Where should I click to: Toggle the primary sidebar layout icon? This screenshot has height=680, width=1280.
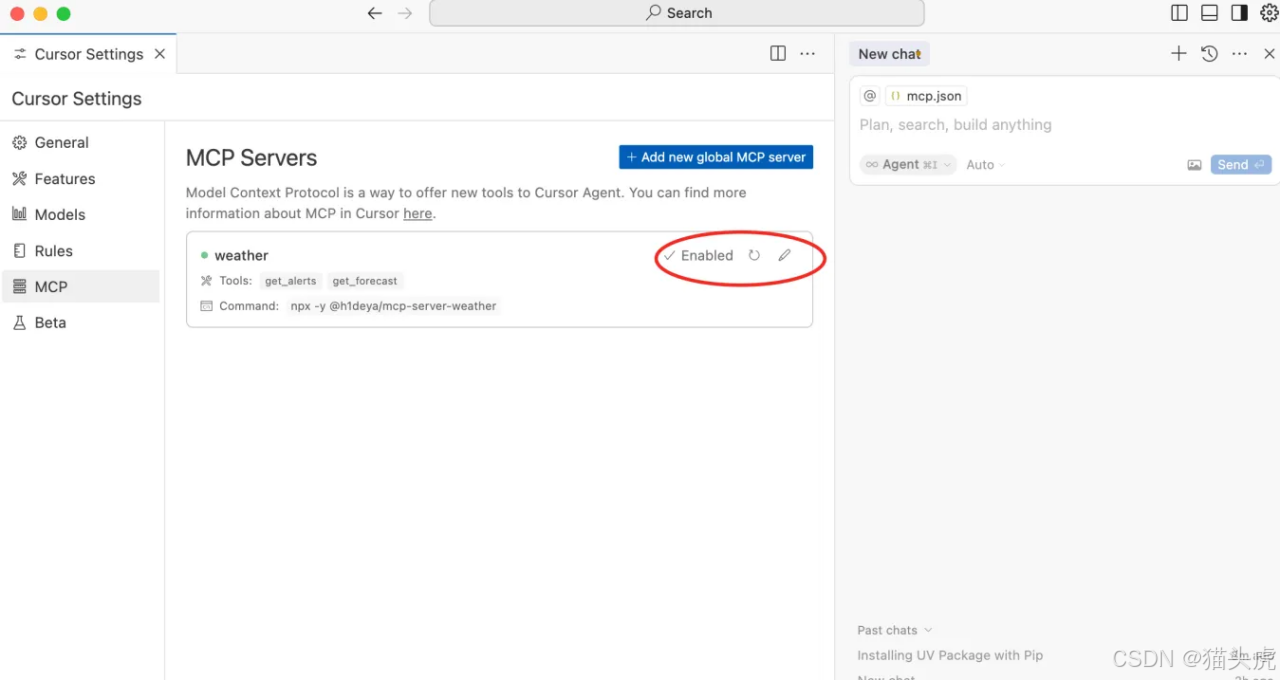pyautogui.click(x=1179, y=13)
